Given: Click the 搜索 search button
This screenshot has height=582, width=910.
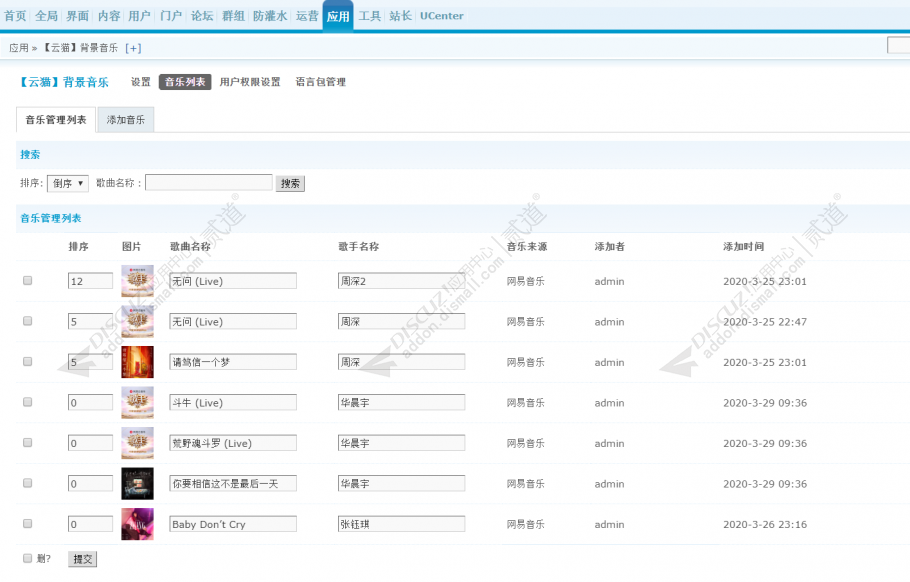Looking at the screenshot, I should pos(290,183).
